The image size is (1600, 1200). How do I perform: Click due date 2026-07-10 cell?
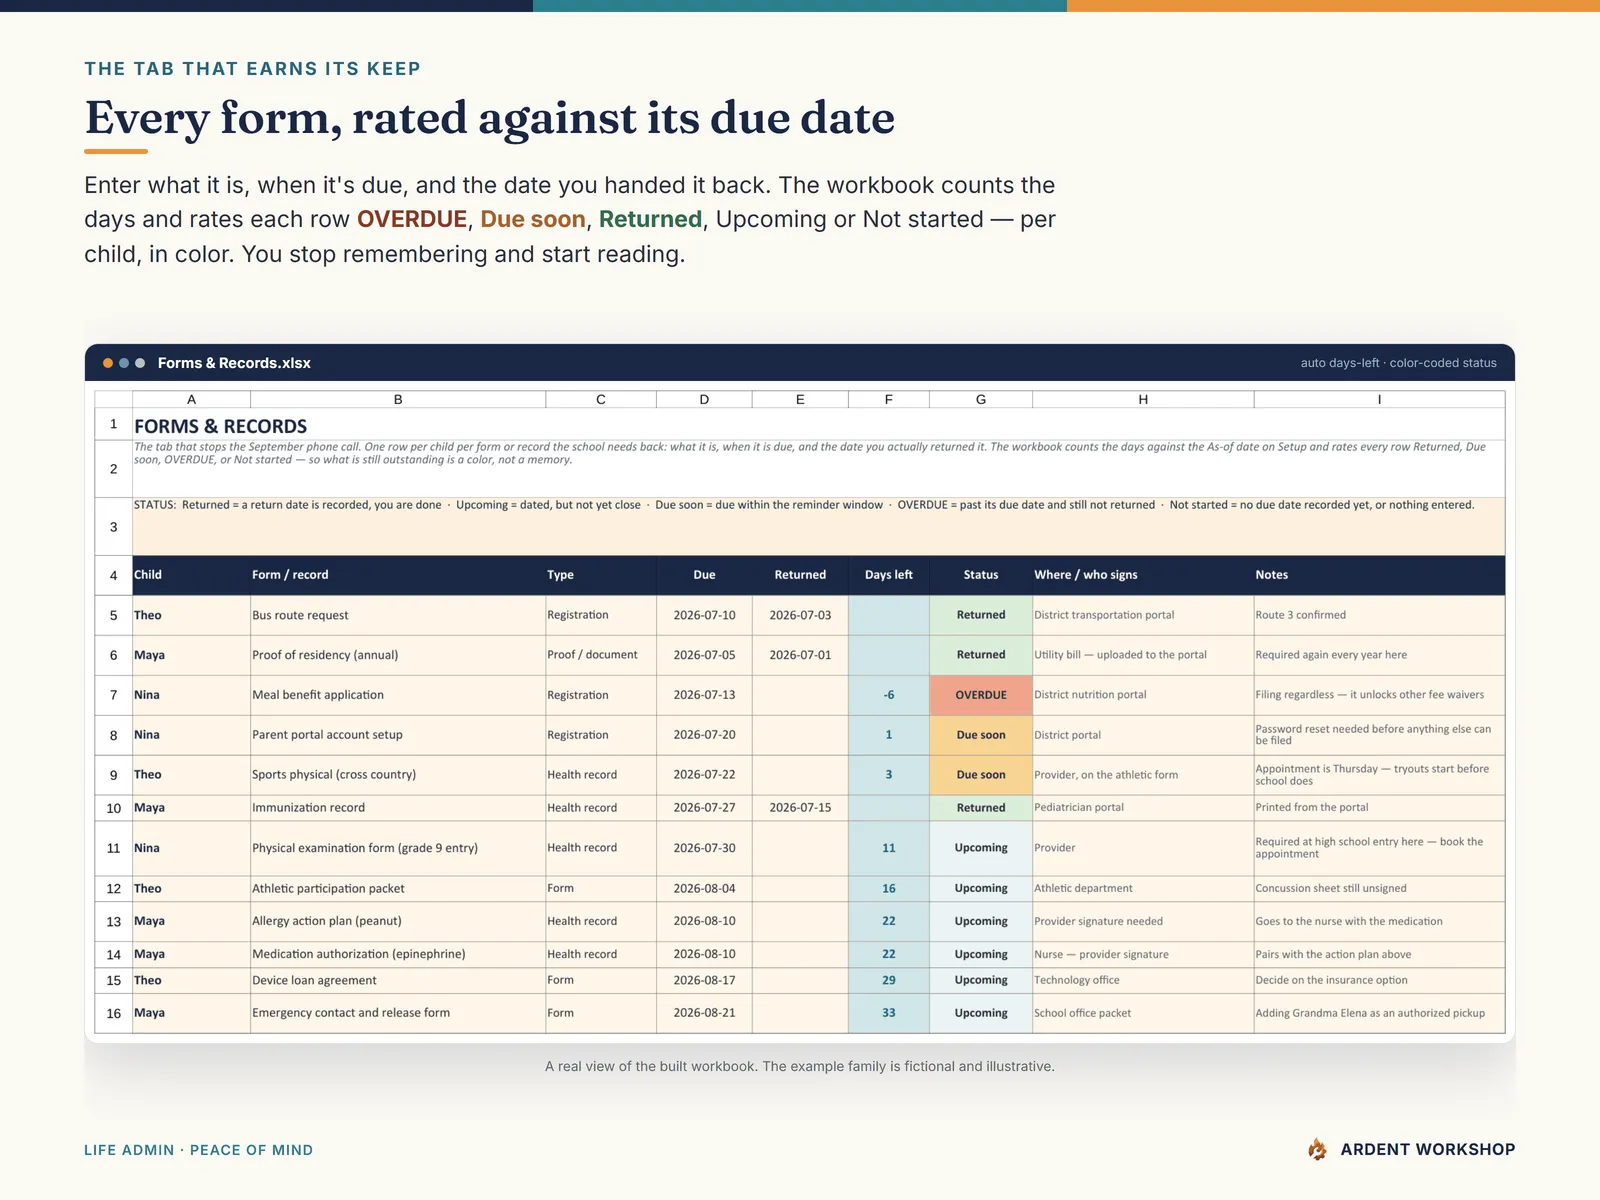704,615
